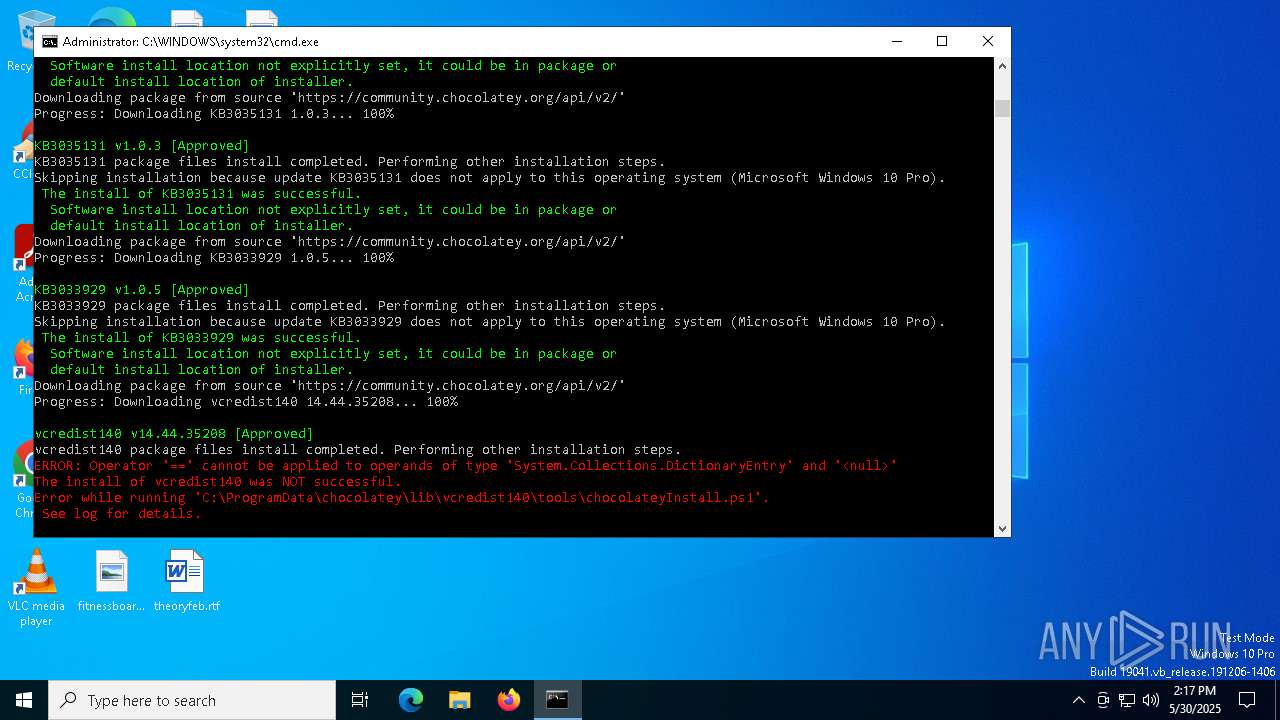The image size is (1280, 720).
Task: Click the console scrollbar up arrow
Action: pos(1002,66)
